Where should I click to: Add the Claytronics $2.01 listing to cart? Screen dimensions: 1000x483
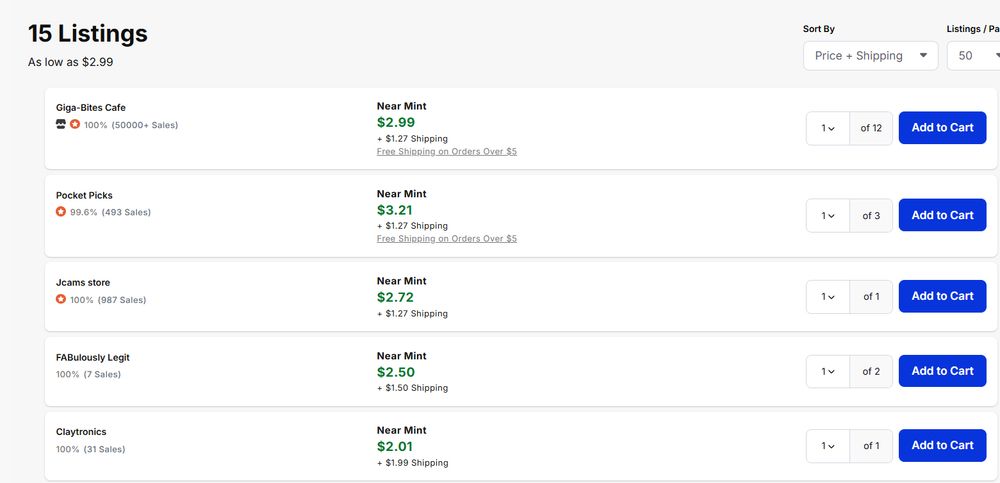pos(942,446)
